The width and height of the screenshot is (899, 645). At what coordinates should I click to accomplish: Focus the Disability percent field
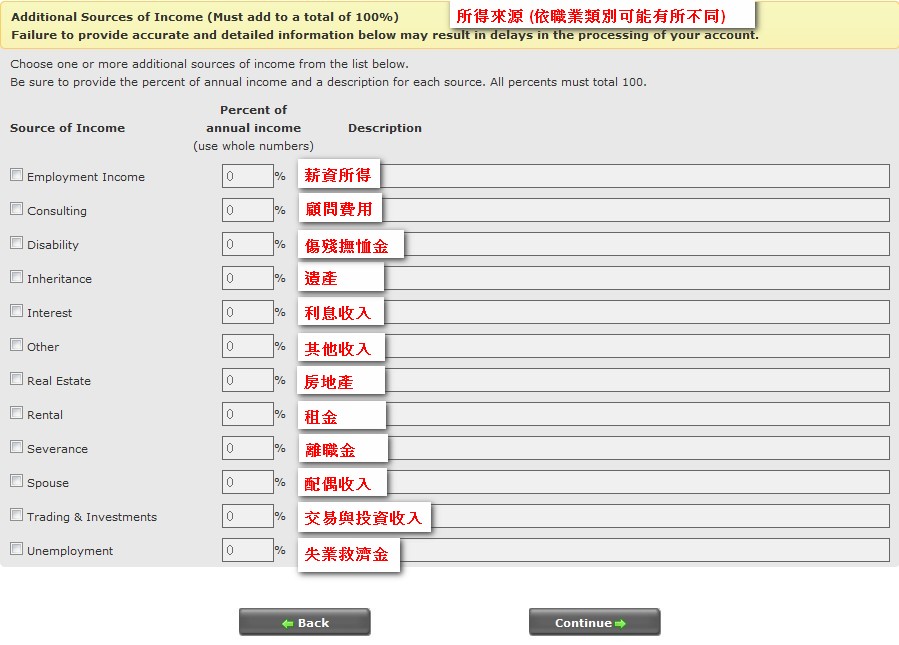pyautogui.click(x=248, y=244)
